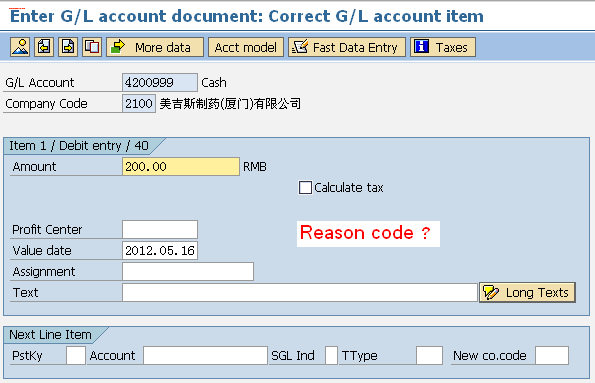The height and width of the screenshot is (383, 595).
Task: Click the Cash account description text
Action: [x=214, y=82]
